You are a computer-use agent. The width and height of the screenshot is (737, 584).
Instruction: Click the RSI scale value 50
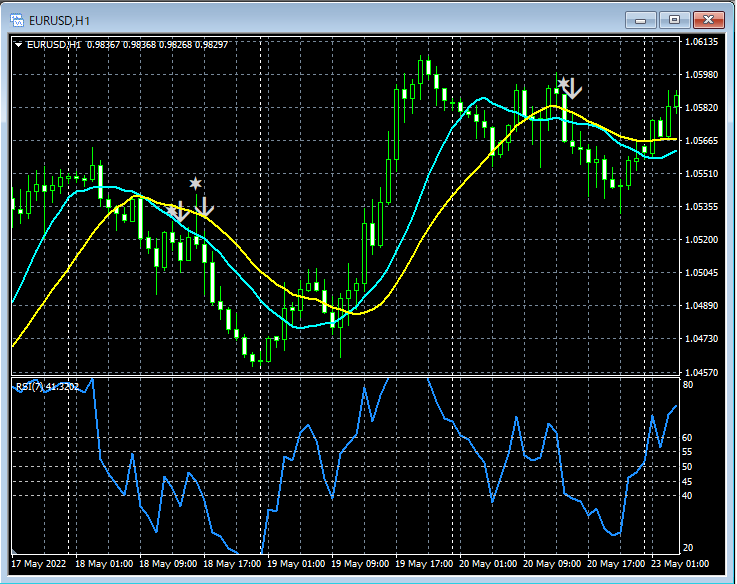(688, 466)
